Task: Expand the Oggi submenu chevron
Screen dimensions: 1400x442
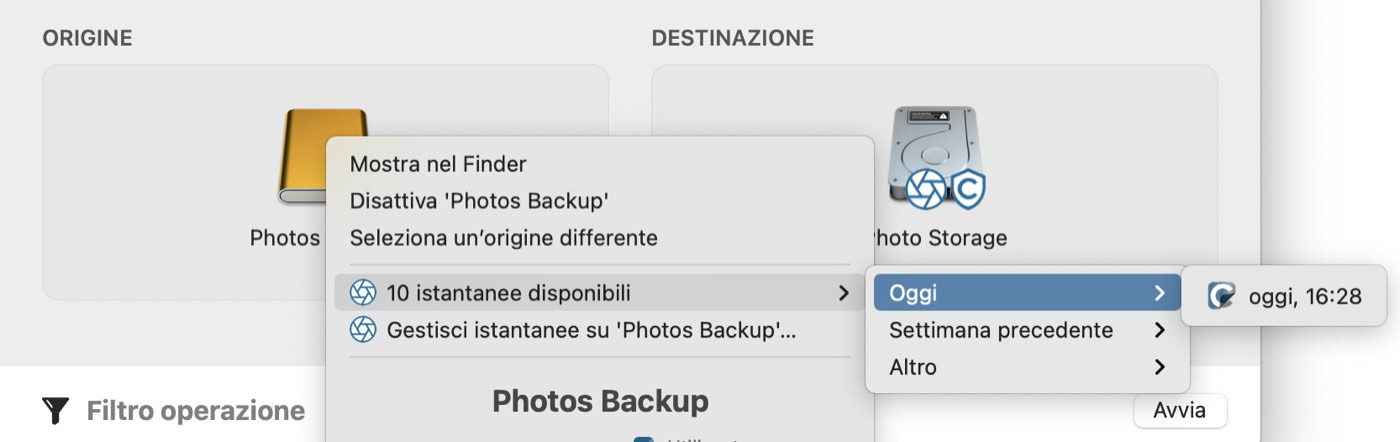Action: 1159,293
